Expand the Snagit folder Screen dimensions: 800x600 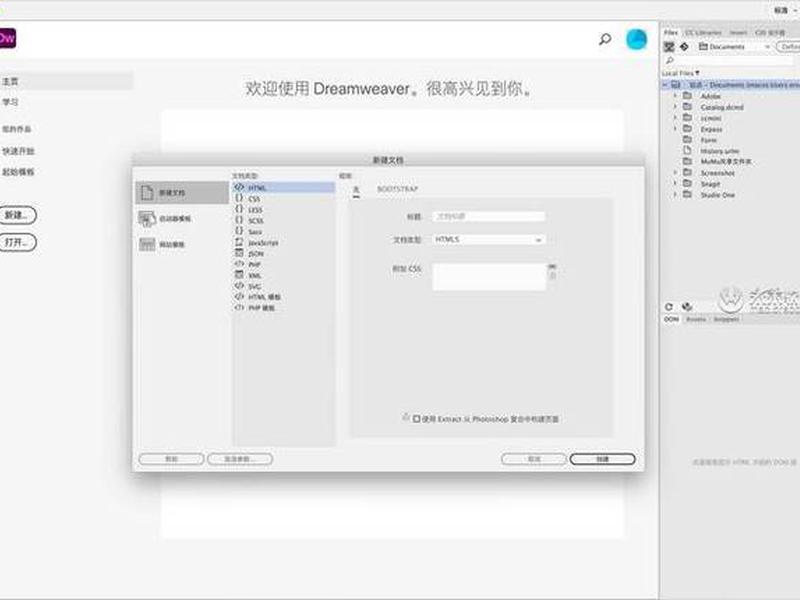click(674, 184)
